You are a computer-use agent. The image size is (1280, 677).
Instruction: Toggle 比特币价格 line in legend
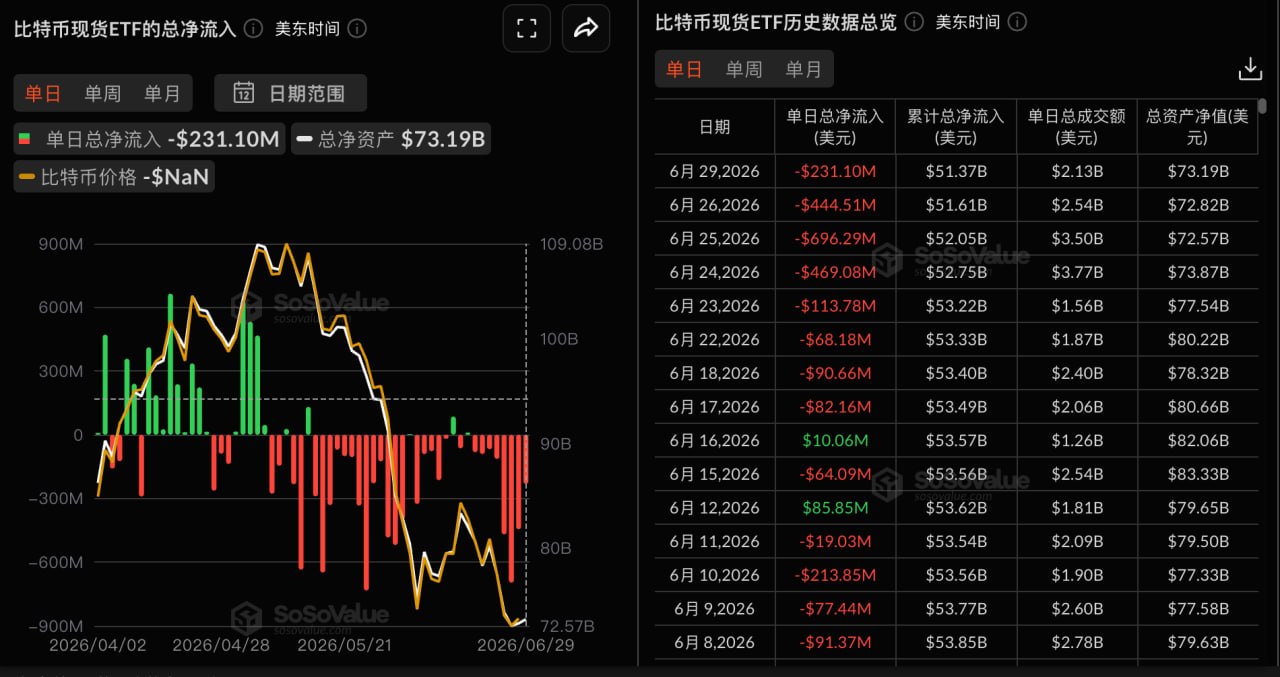pos(114,177)
